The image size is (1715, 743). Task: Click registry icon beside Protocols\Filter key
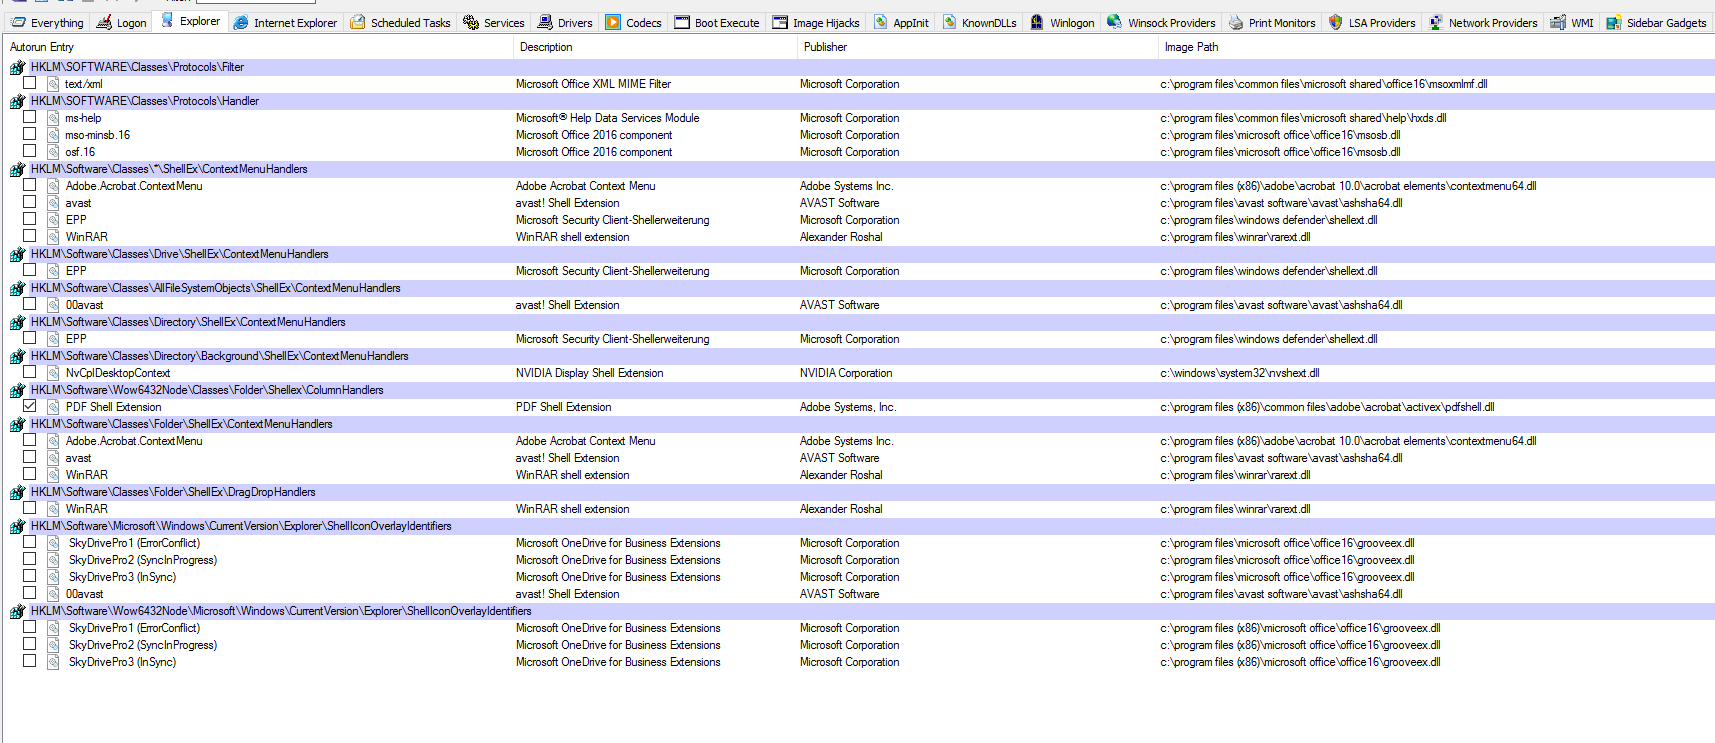(x=17, y=68)
